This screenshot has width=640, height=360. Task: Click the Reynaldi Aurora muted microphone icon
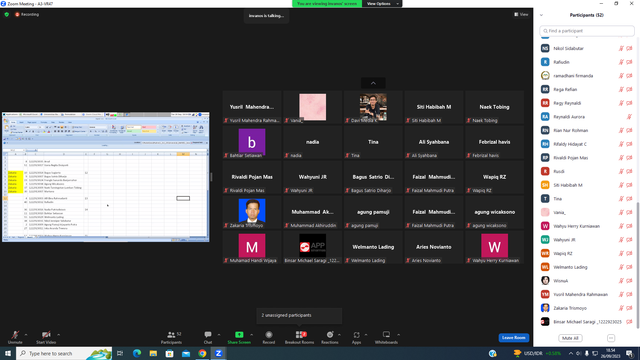tap(629, 117)
